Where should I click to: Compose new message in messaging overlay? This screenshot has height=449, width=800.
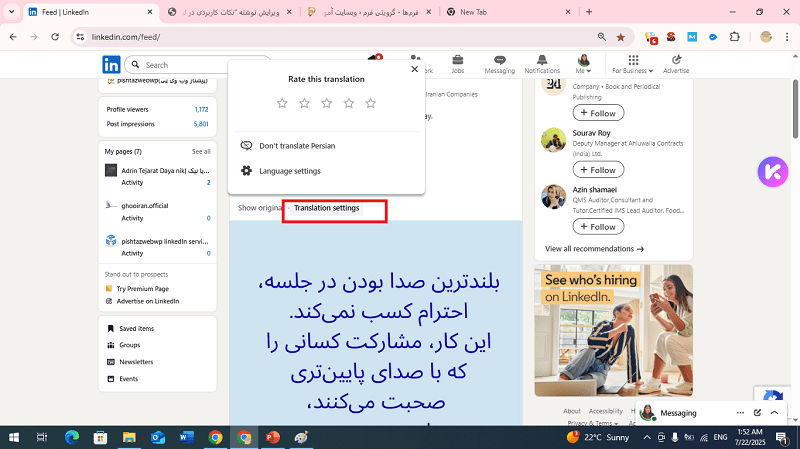tap(757, 413)
